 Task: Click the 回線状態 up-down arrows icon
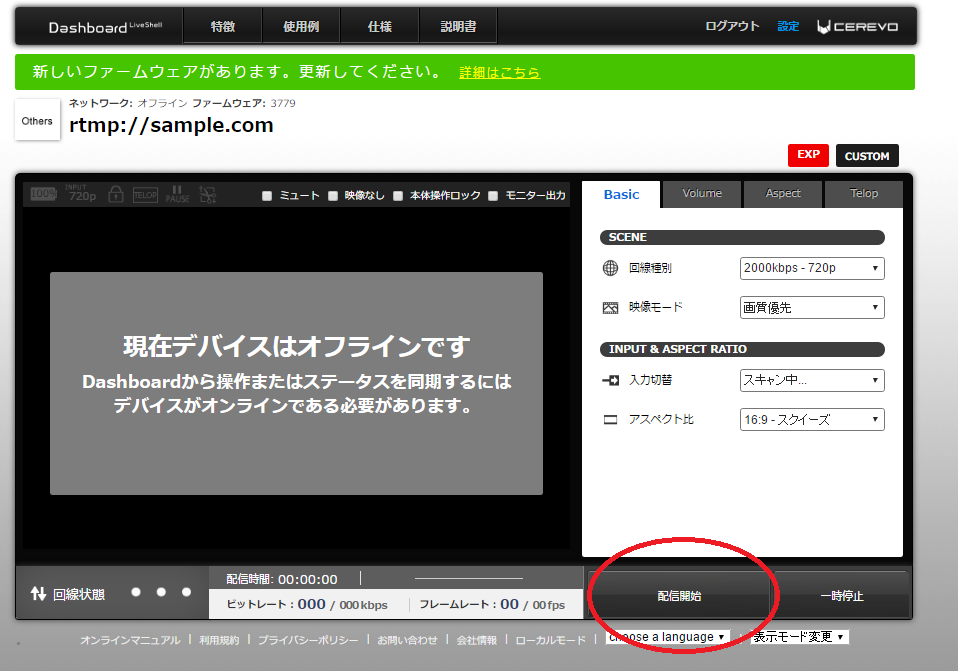click(36, 590)
